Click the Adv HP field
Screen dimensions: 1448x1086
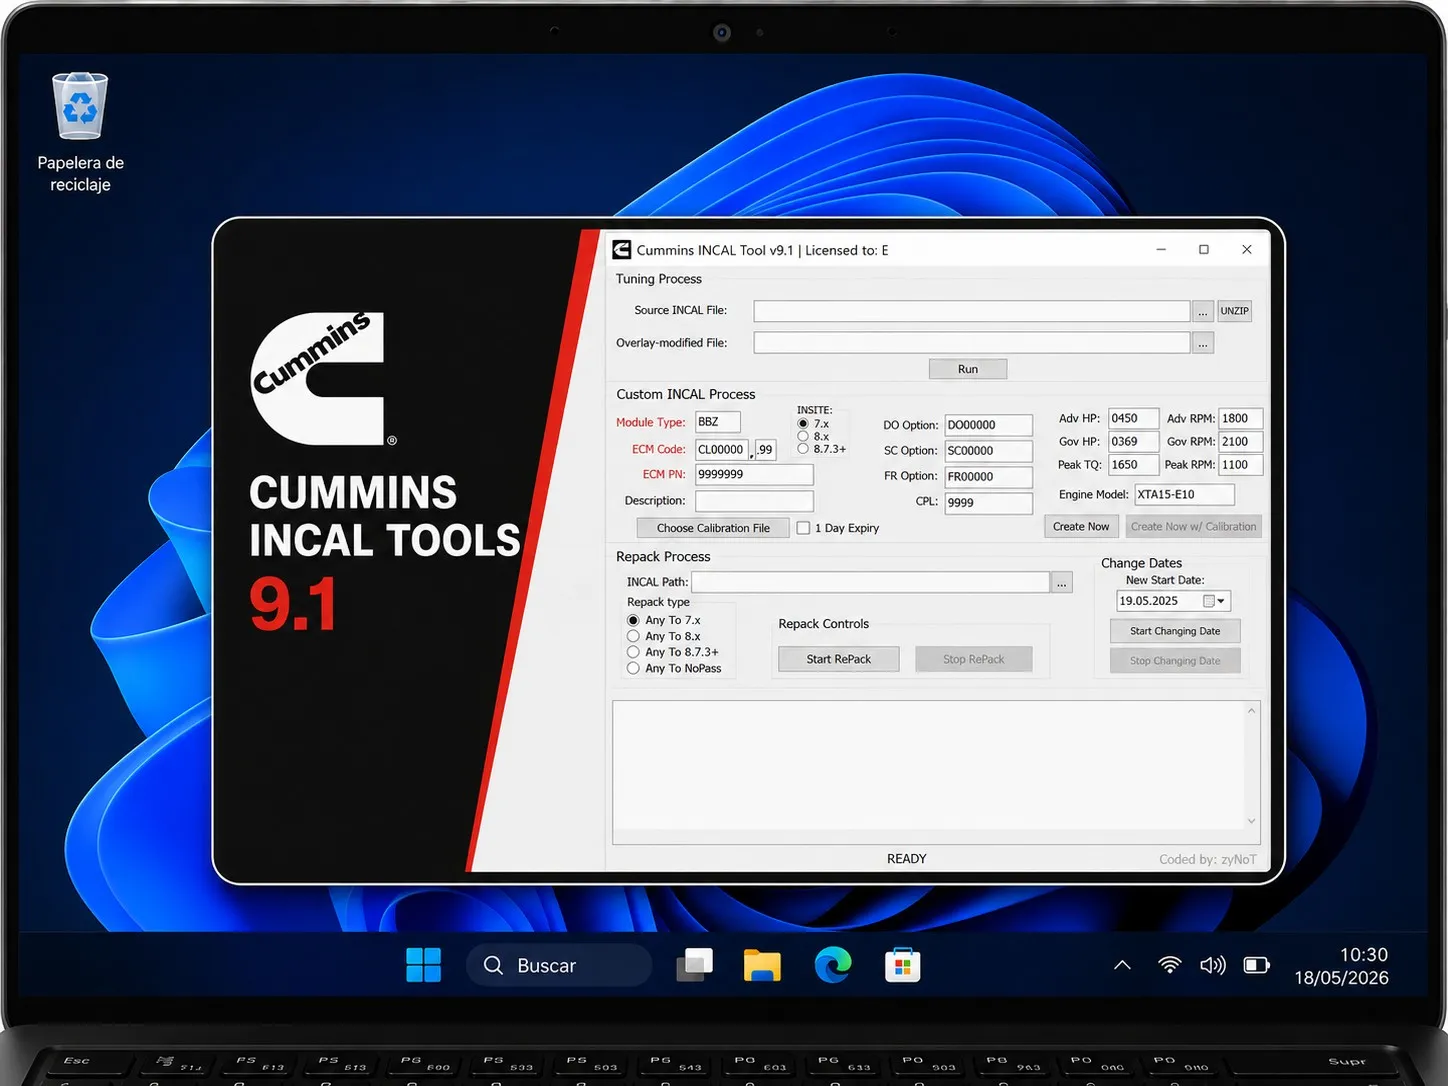[x=1133, y=418]
